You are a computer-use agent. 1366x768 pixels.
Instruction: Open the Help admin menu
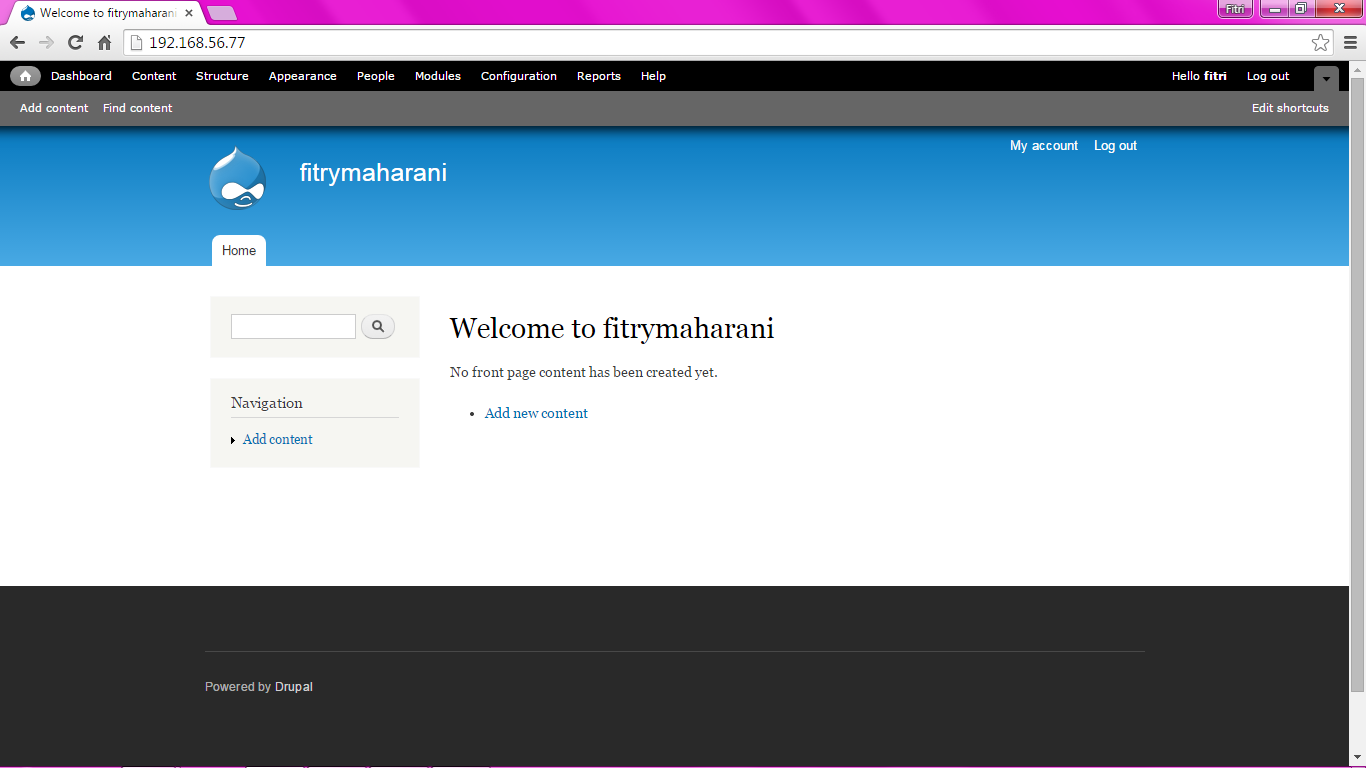point(653,76)
